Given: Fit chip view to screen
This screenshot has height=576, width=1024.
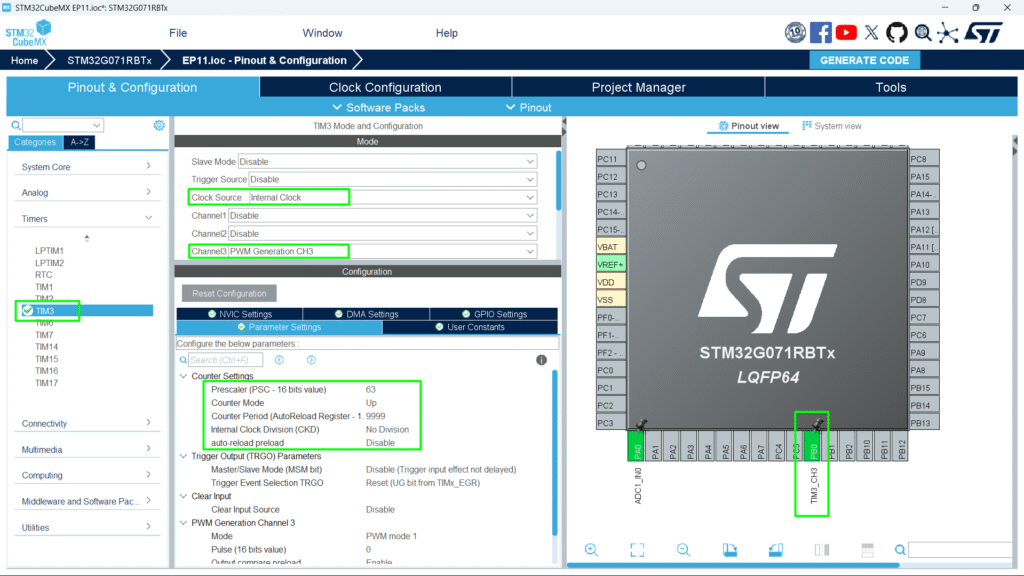Looking at the screenshot, I should point(637,550).
